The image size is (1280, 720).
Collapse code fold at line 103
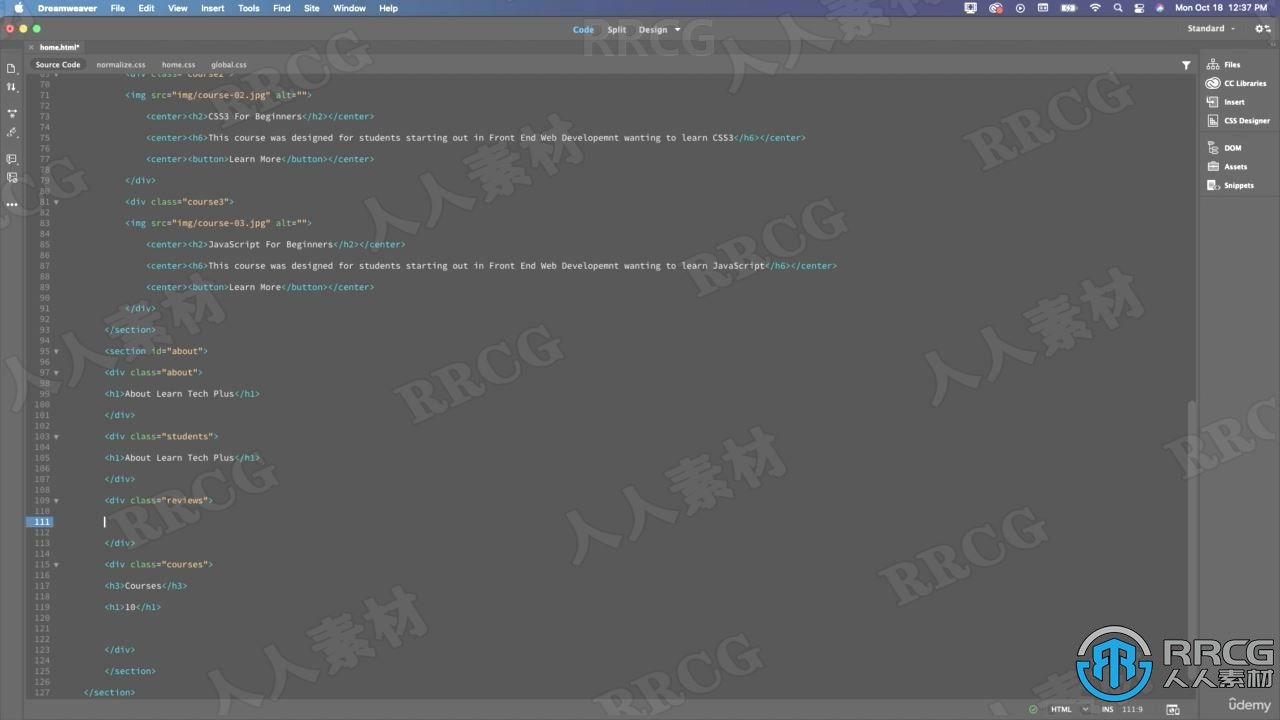56,436
